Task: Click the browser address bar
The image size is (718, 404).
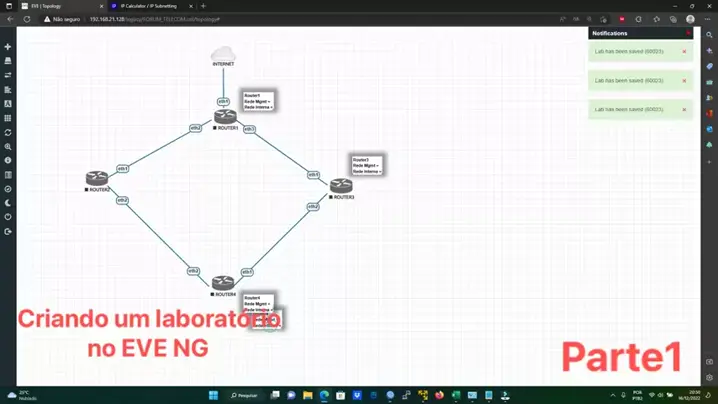Action: click(x=300, y=19)
